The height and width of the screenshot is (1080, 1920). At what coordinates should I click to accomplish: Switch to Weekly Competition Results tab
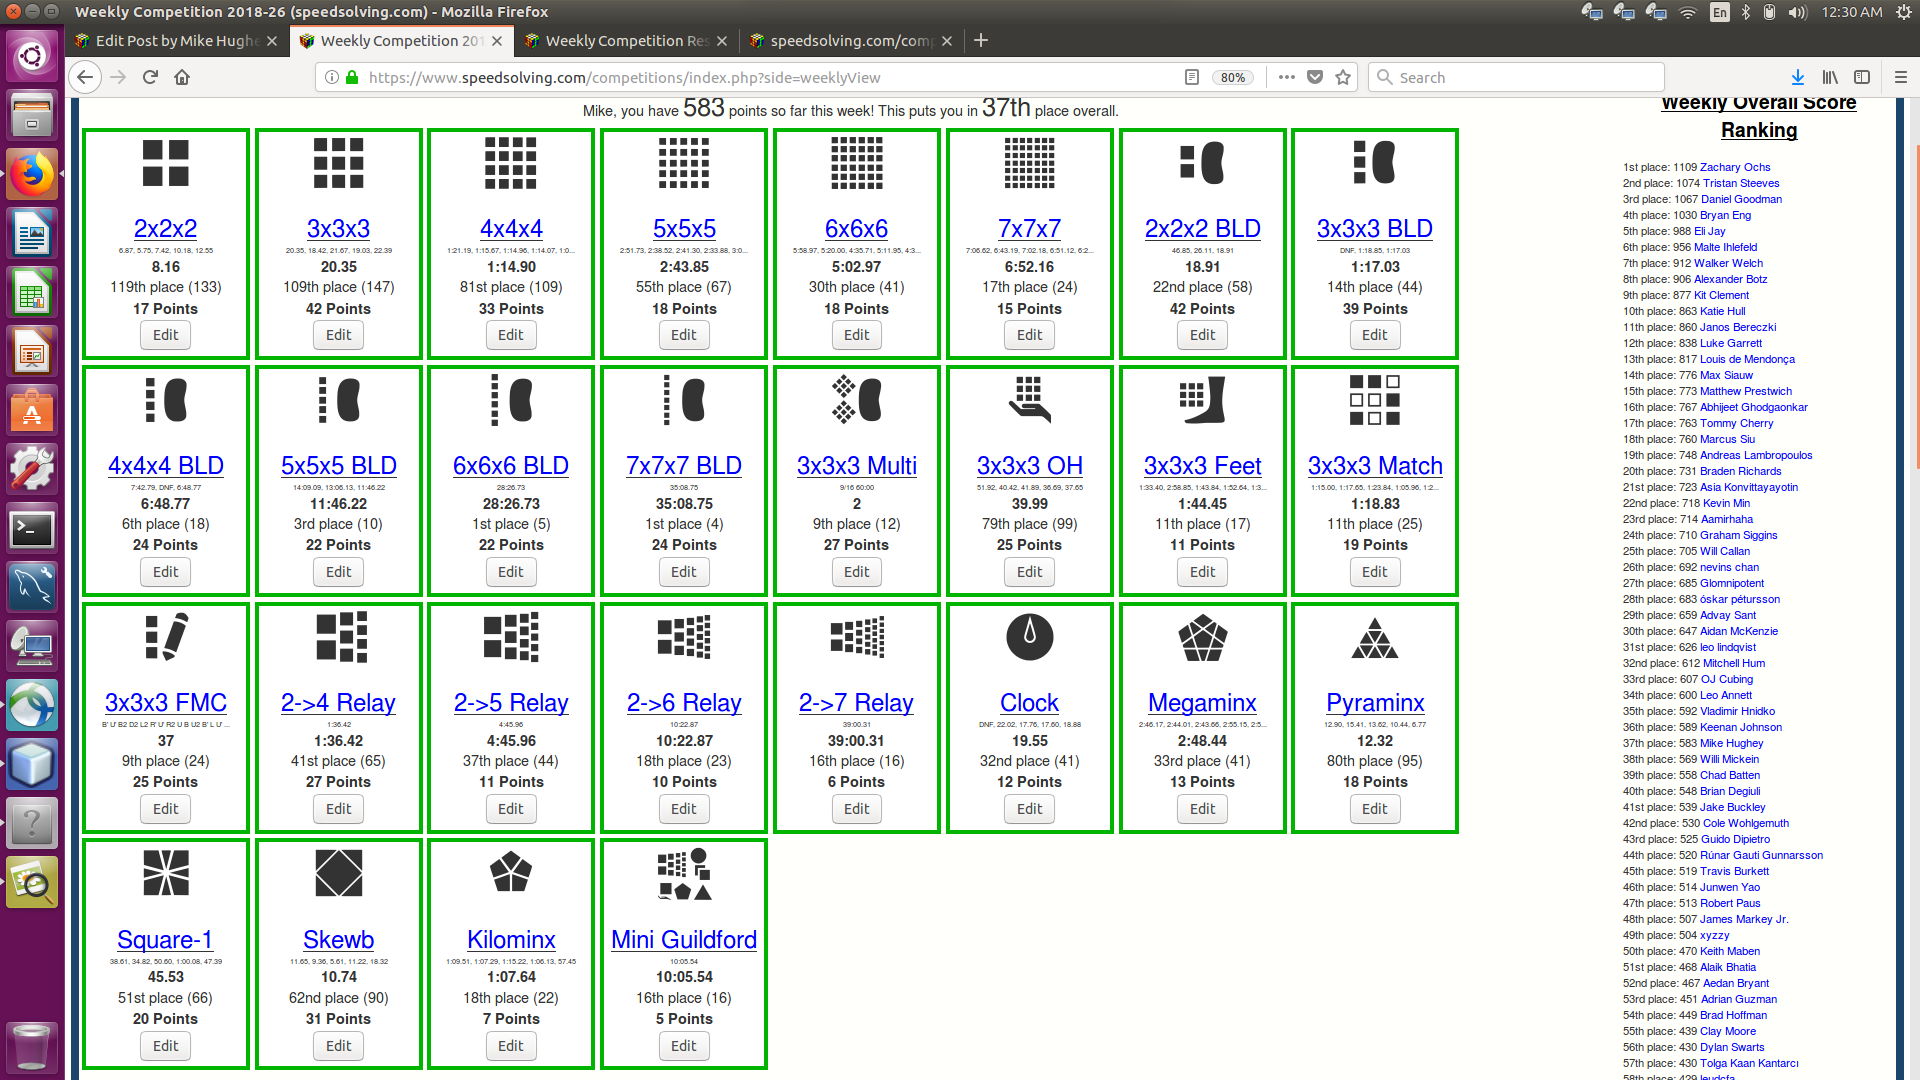pyautogui.click(x=627, y=40)
